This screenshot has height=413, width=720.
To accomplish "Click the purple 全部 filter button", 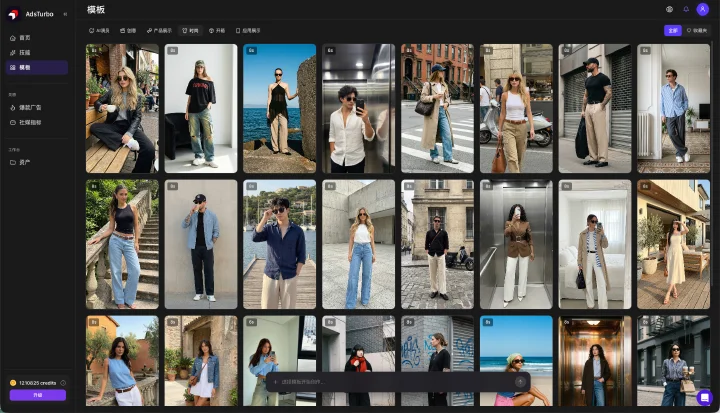I will [673, 30].
